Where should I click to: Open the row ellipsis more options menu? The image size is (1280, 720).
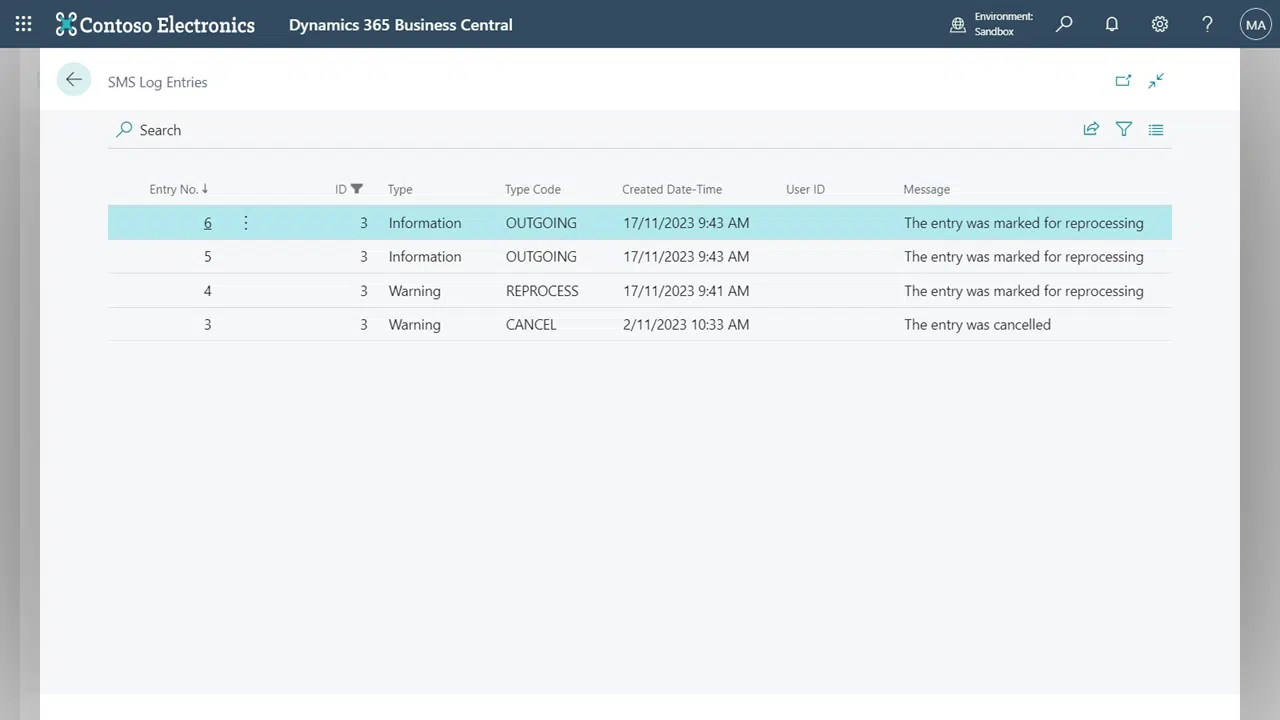point(245,222)
